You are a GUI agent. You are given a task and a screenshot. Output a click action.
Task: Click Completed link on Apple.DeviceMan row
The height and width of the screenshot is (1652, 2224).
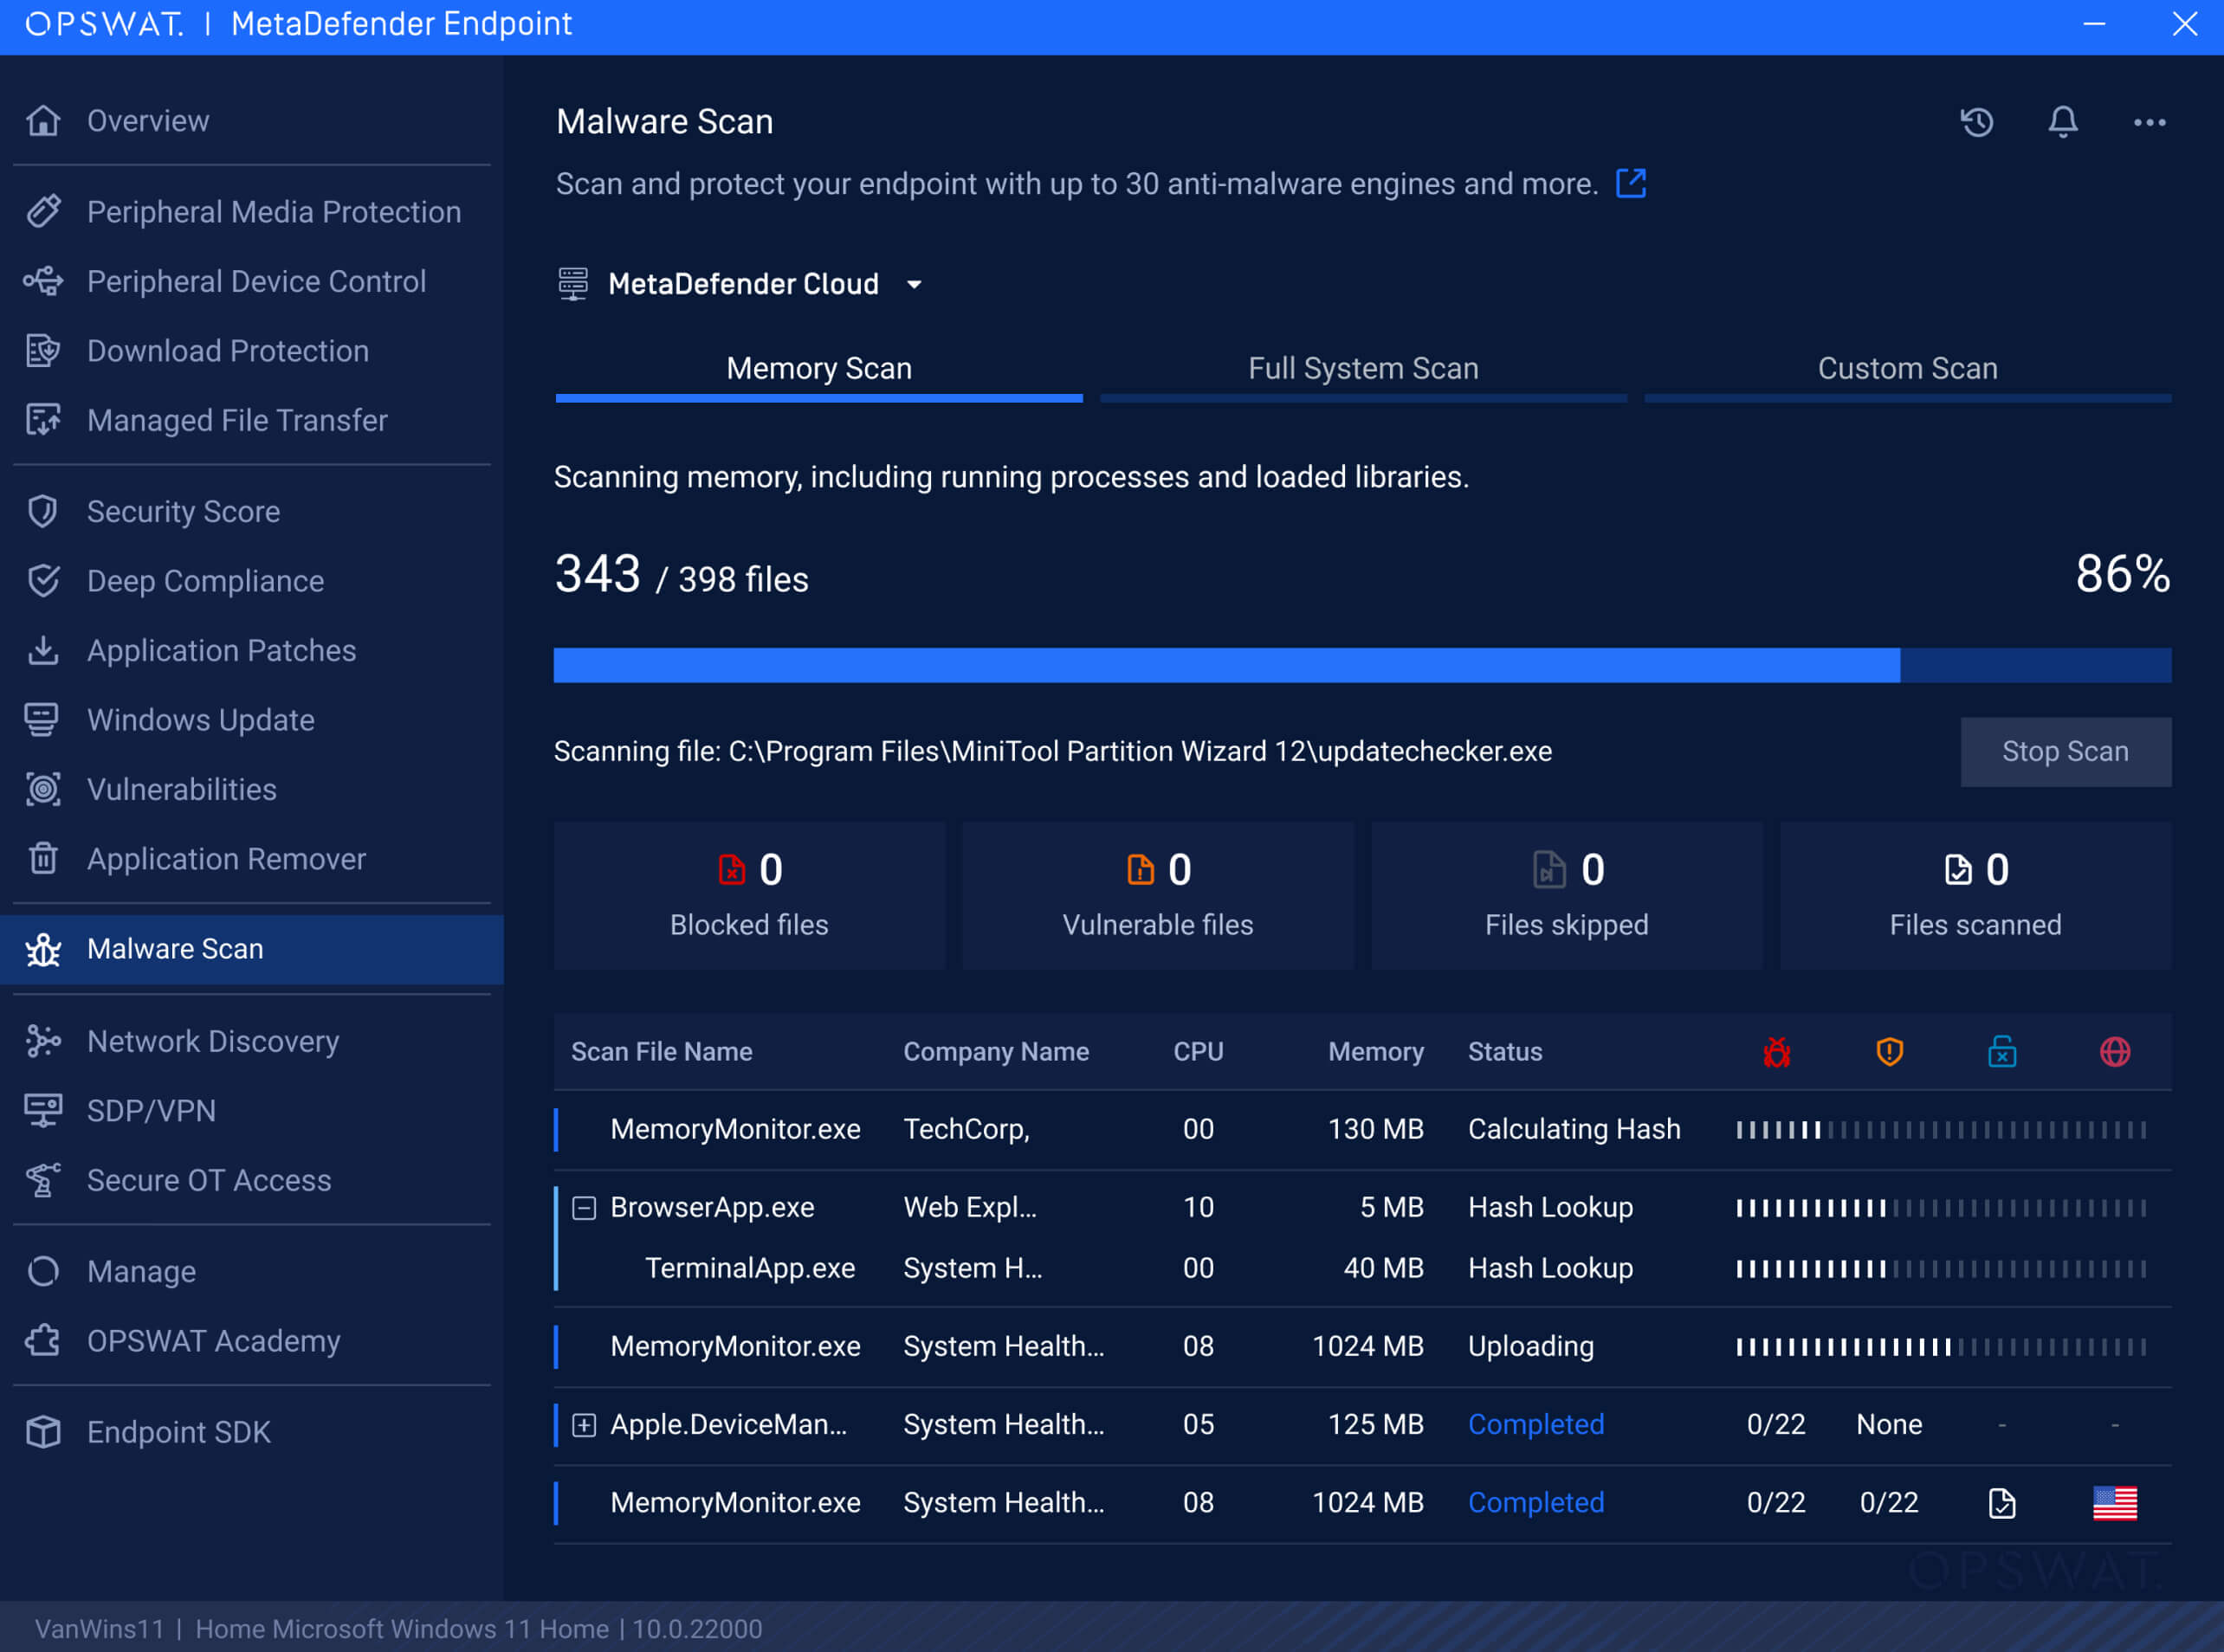[1536, 1424]
